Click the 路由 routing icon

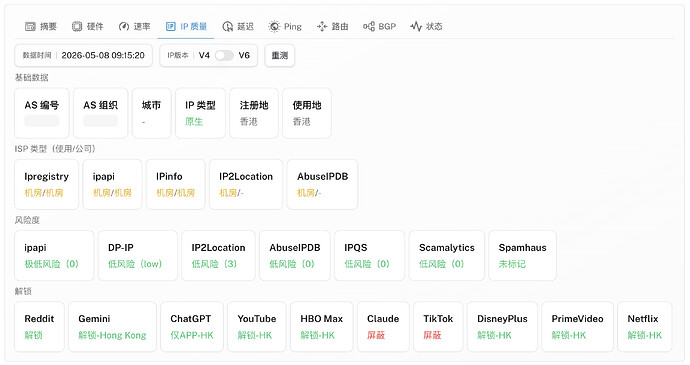point(322,26)
